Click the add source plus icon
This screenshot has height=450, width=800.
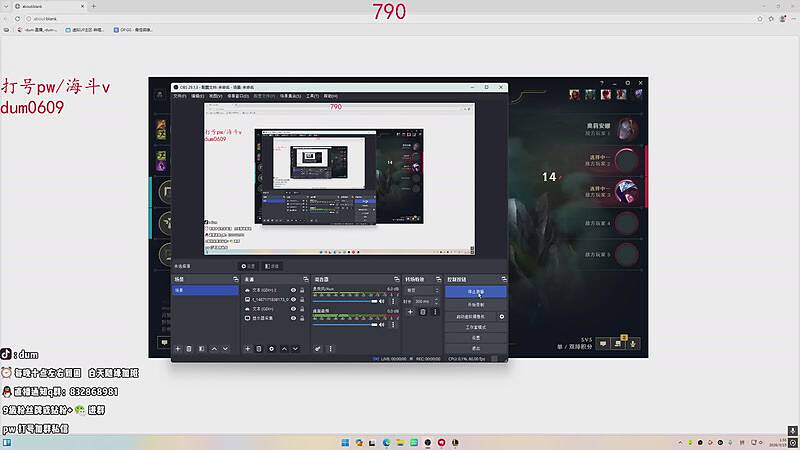point(247,348)
